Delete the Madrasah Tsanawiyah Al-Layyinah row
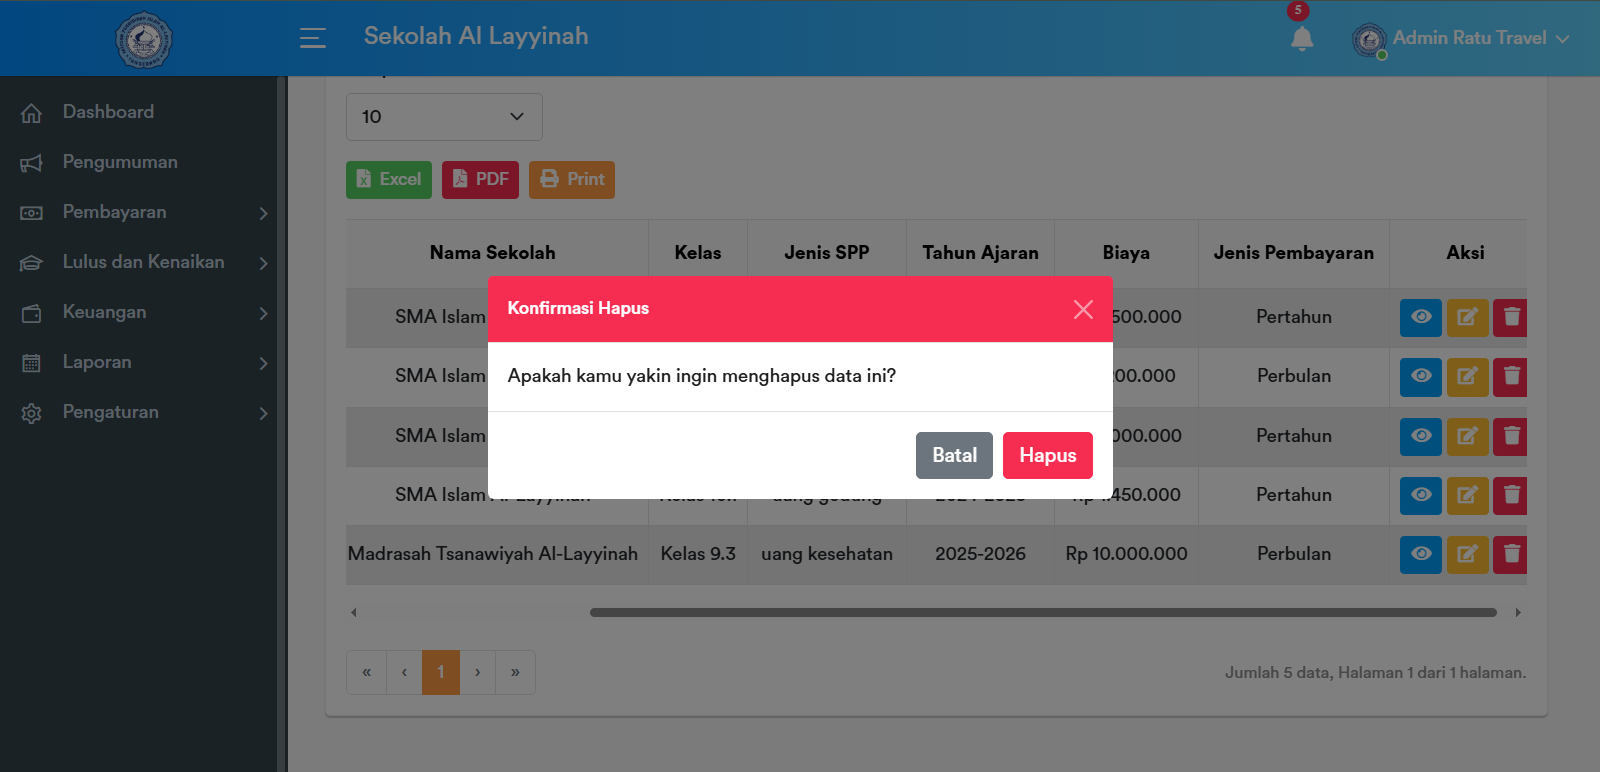The height and width of the screenshot is (772, 1600). tap(1511, 554)
